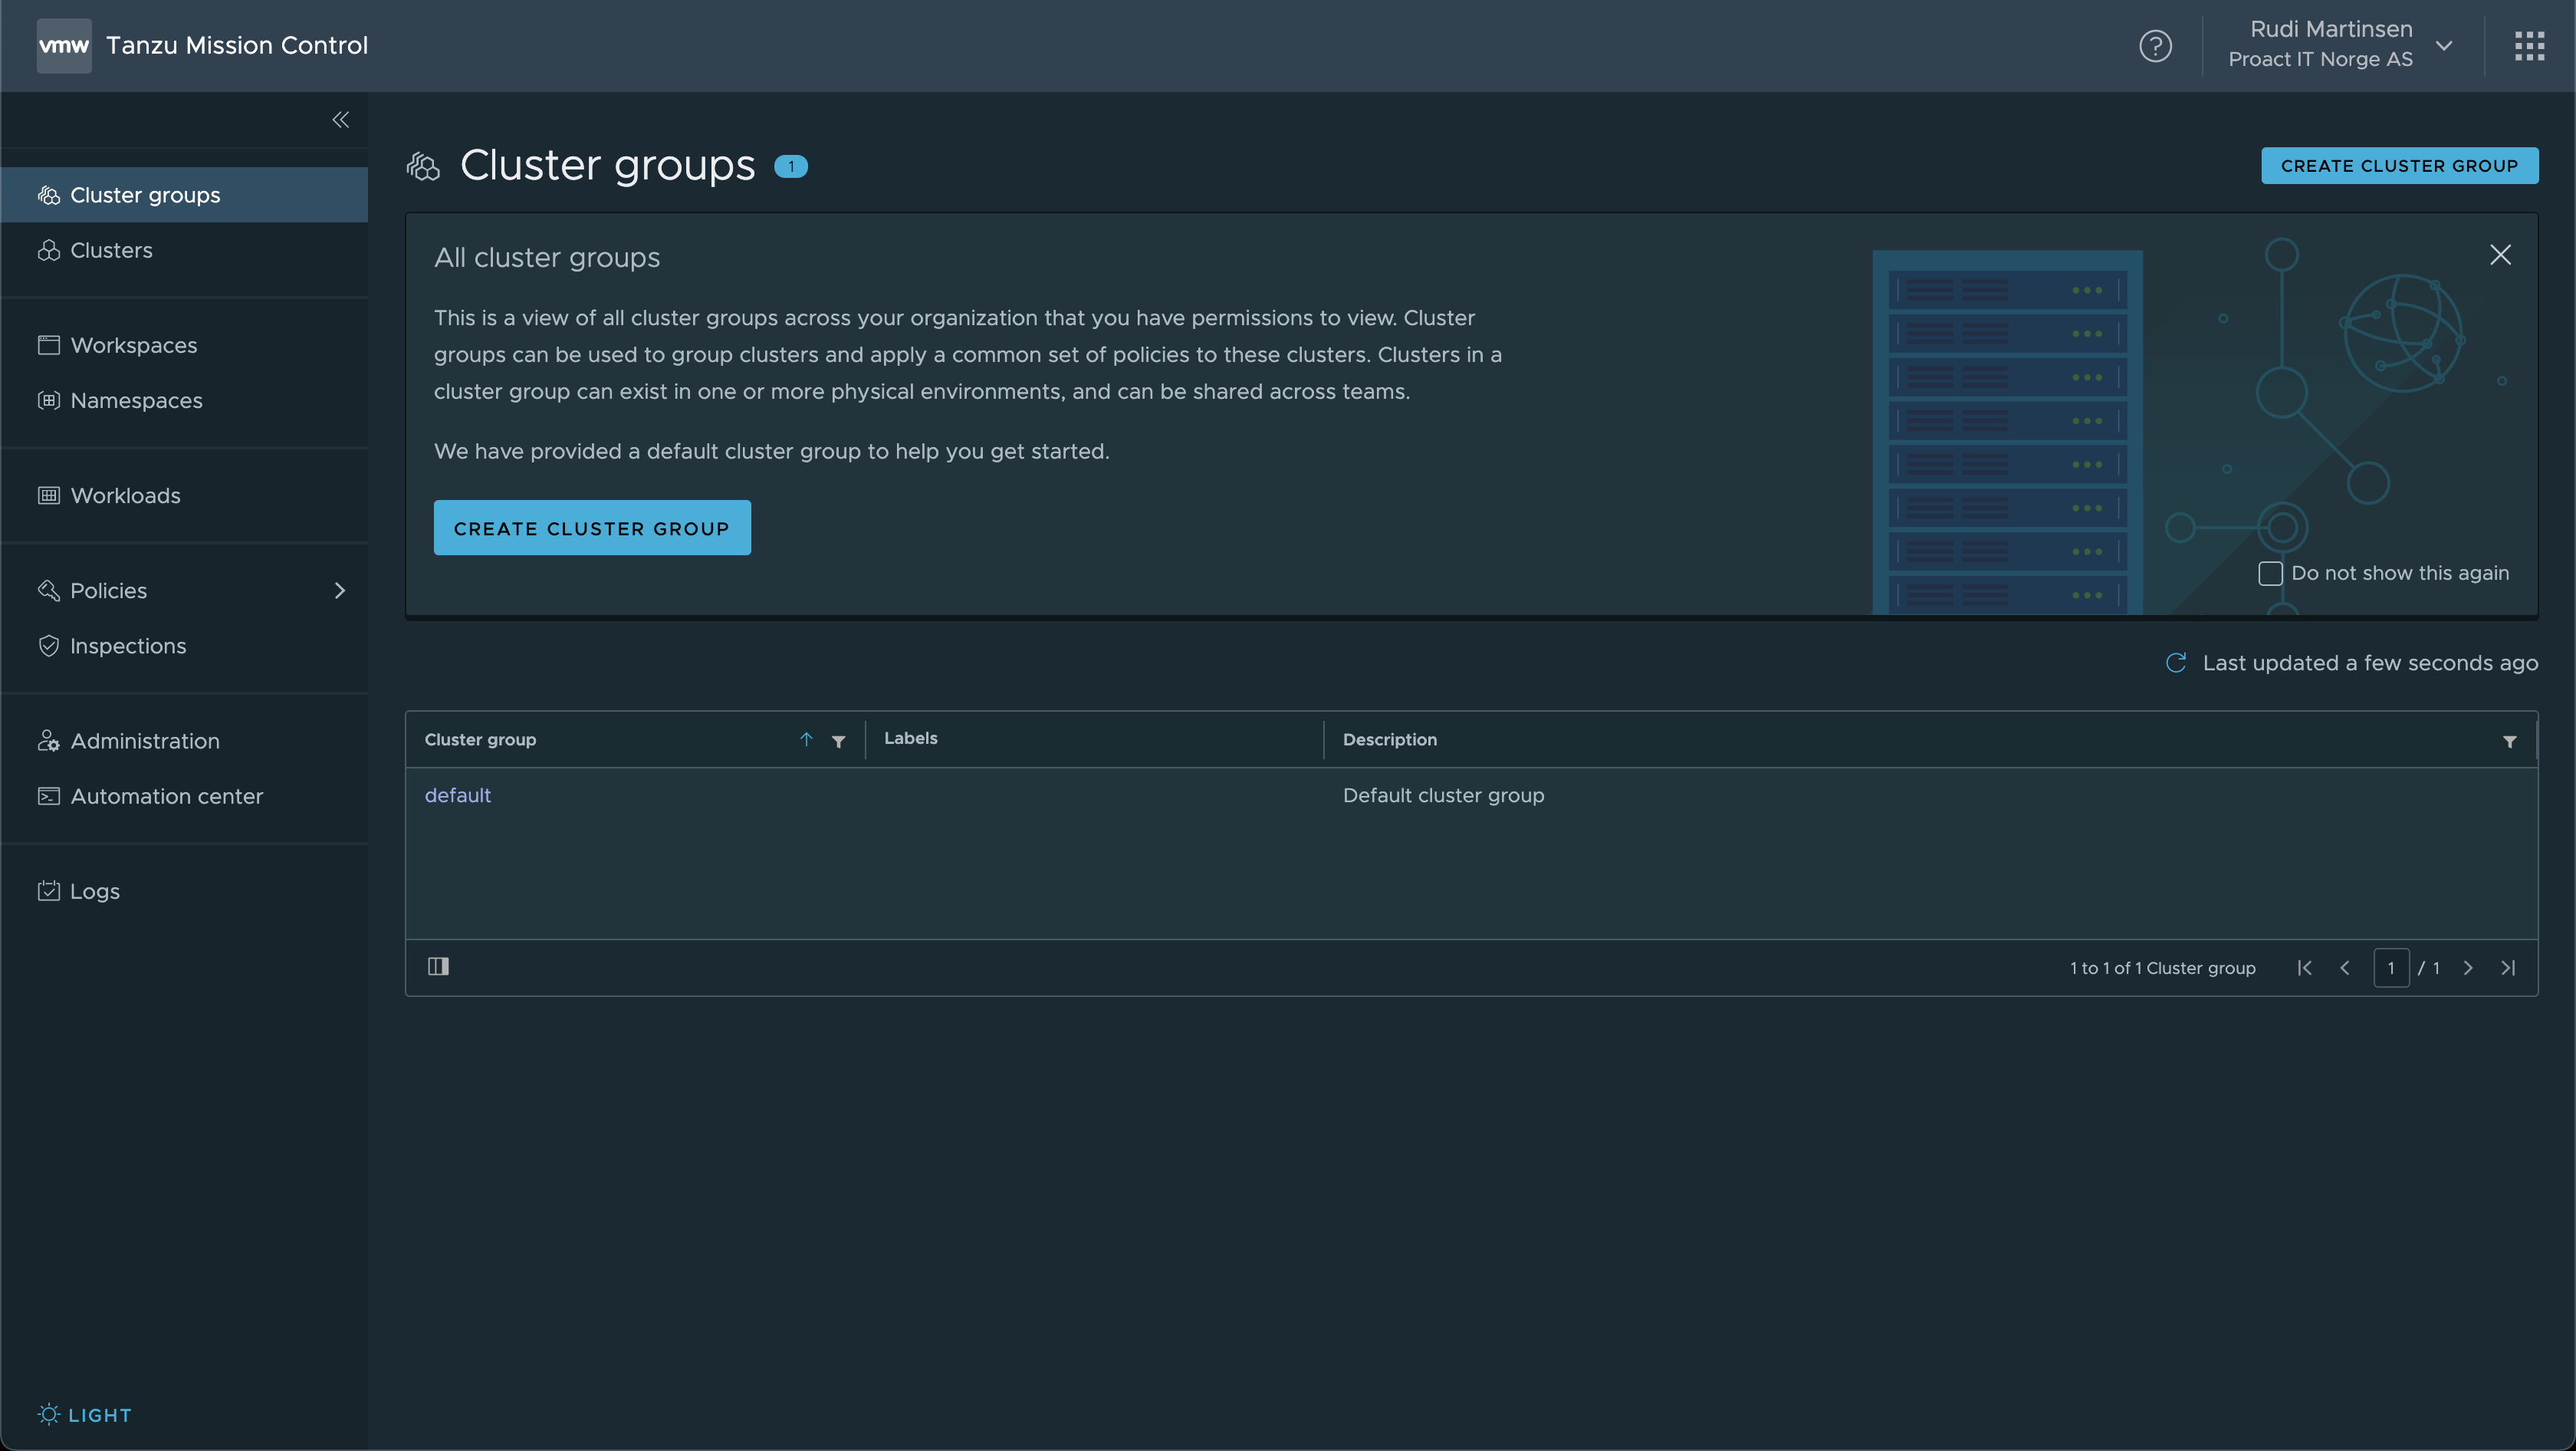
Task: Click the page number input field
Action: click(2390, 968)
